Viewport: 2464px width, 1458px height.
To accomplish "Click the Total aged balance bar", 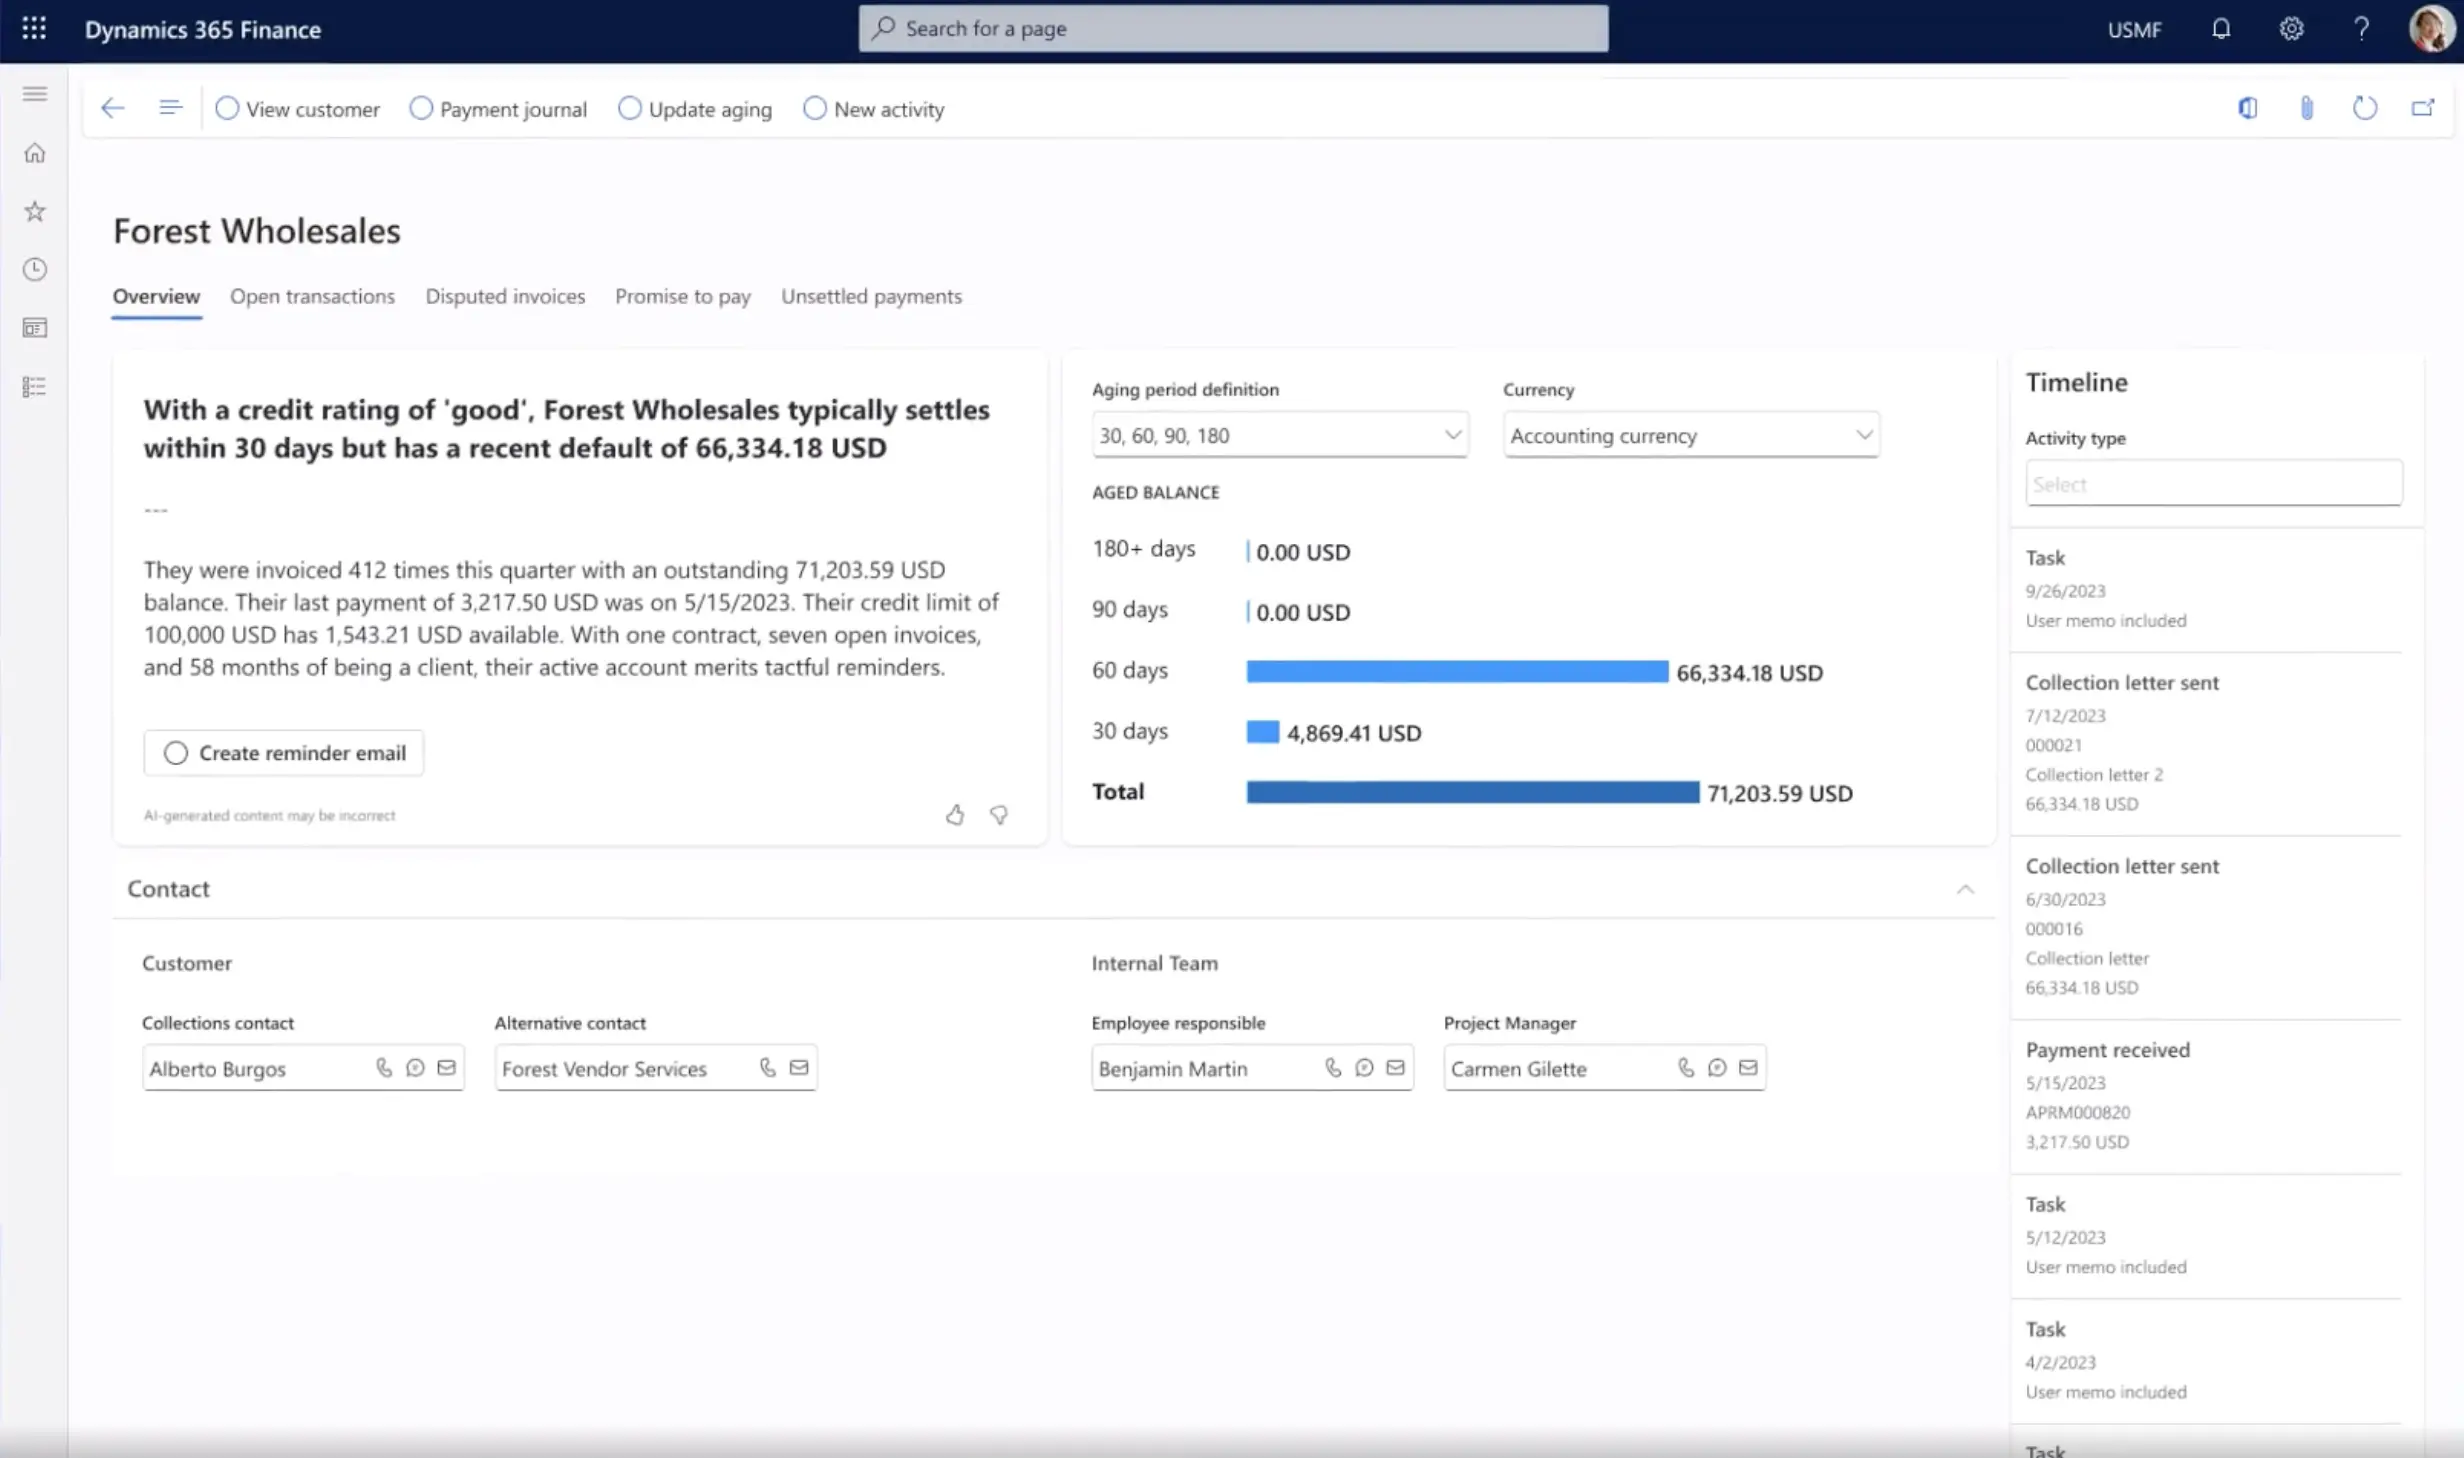I will 1472,792.
